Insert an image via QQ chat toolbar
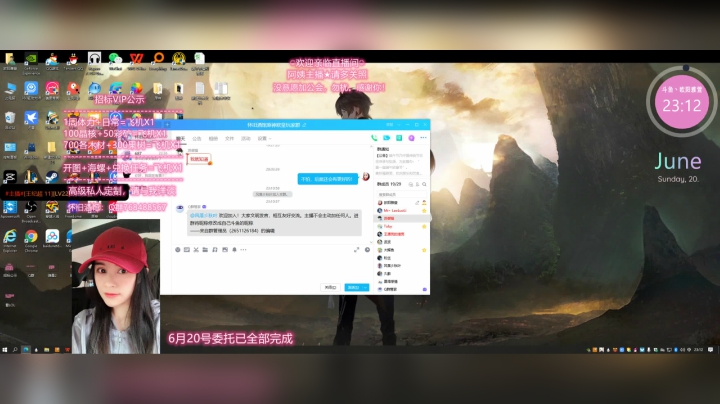 [225, 250]
